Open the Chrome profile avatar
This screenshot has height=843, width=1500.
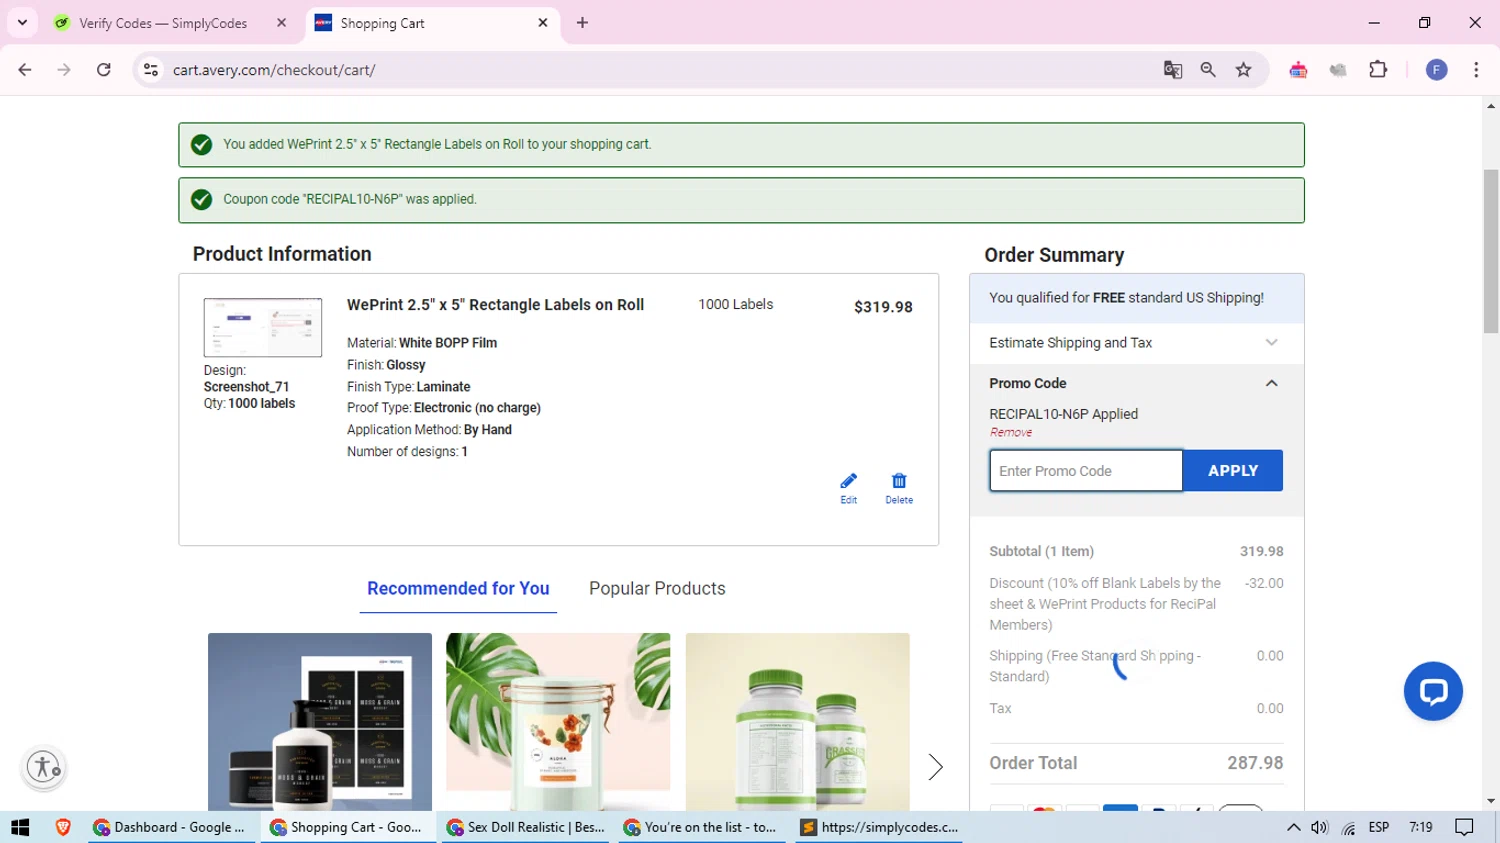[1437, 70]
